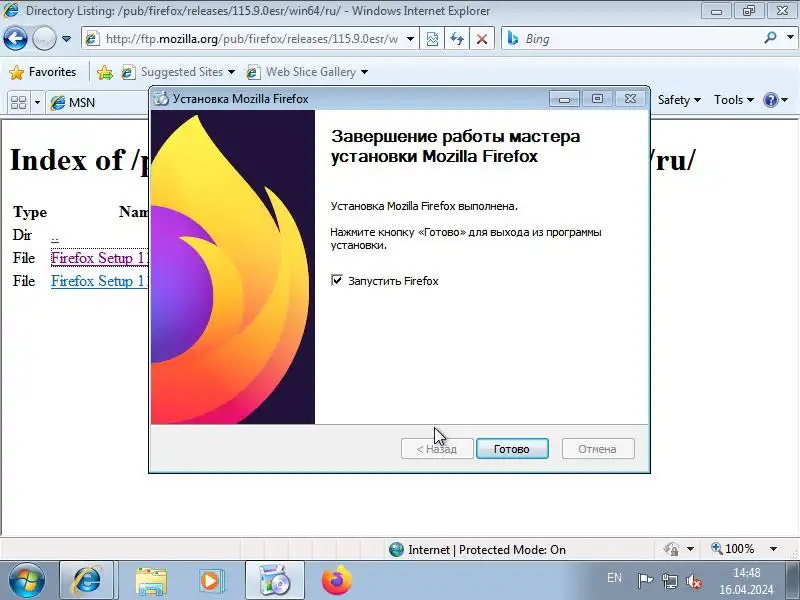The image size is (800, 600).
Task: Click the Internet zone globe in status bar
Action: pos(396,549)
